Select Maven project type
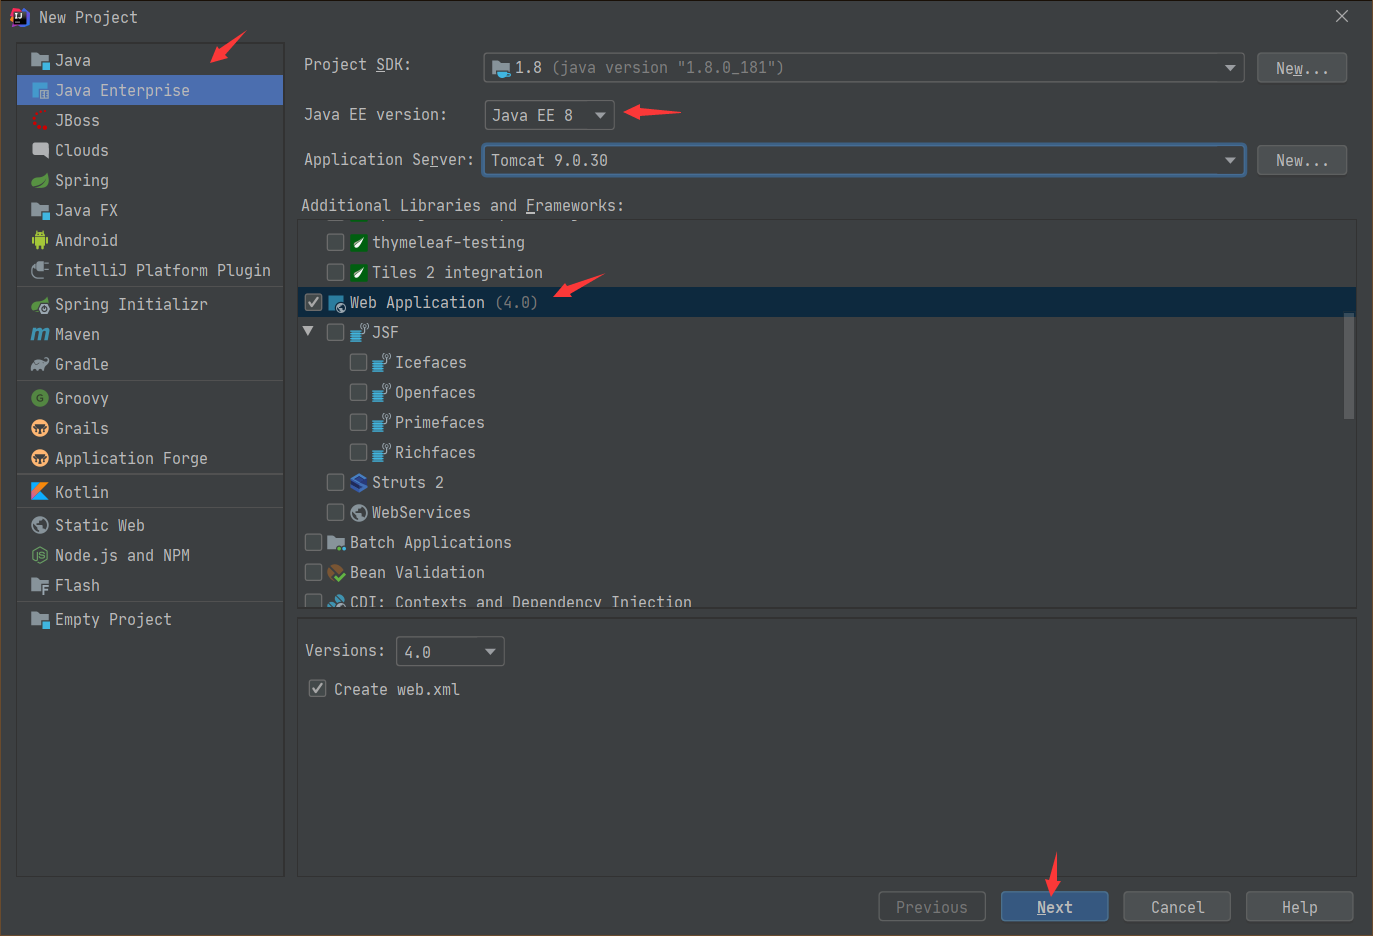 tap(150, 334)
